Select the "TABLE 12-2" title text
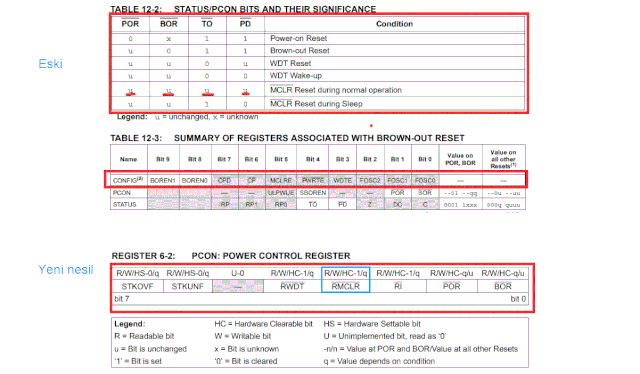Screen dimensions: 640x374 pos(243,9)
